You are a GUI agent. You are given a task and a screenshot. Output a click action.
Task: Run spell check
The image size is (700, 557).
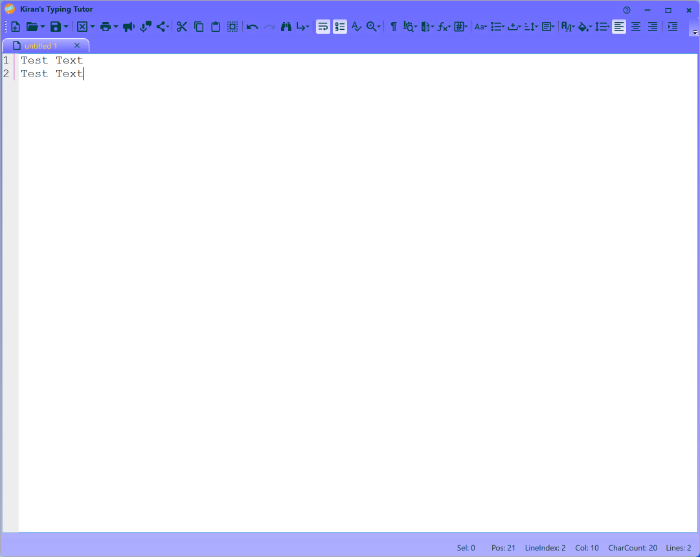tap(356, 27)
